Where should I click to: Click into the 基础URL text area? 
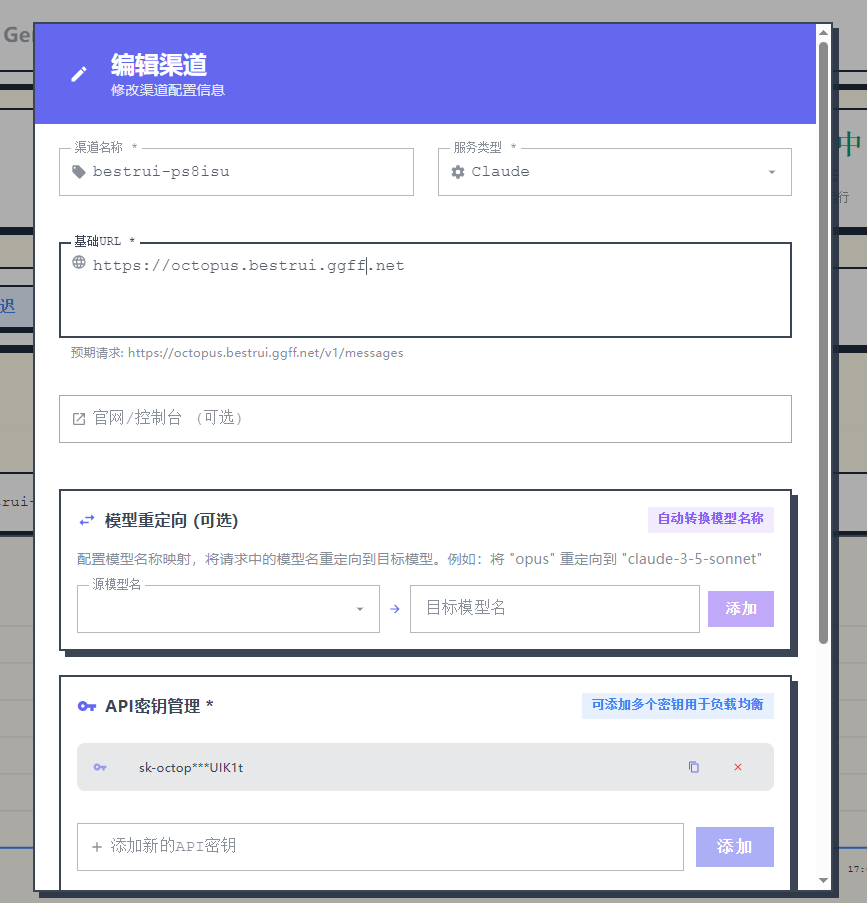[x=425, y=290]
